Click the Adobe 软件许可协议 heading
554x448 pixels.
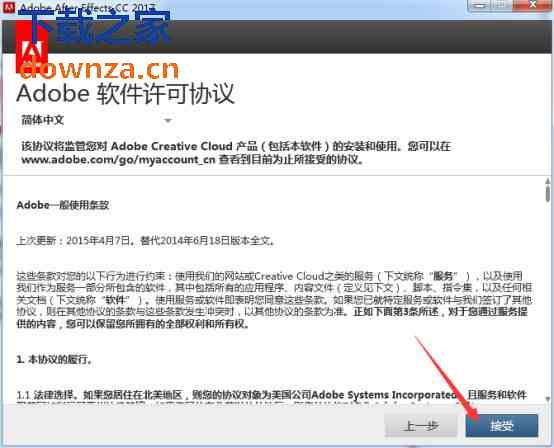coord(125,94)
